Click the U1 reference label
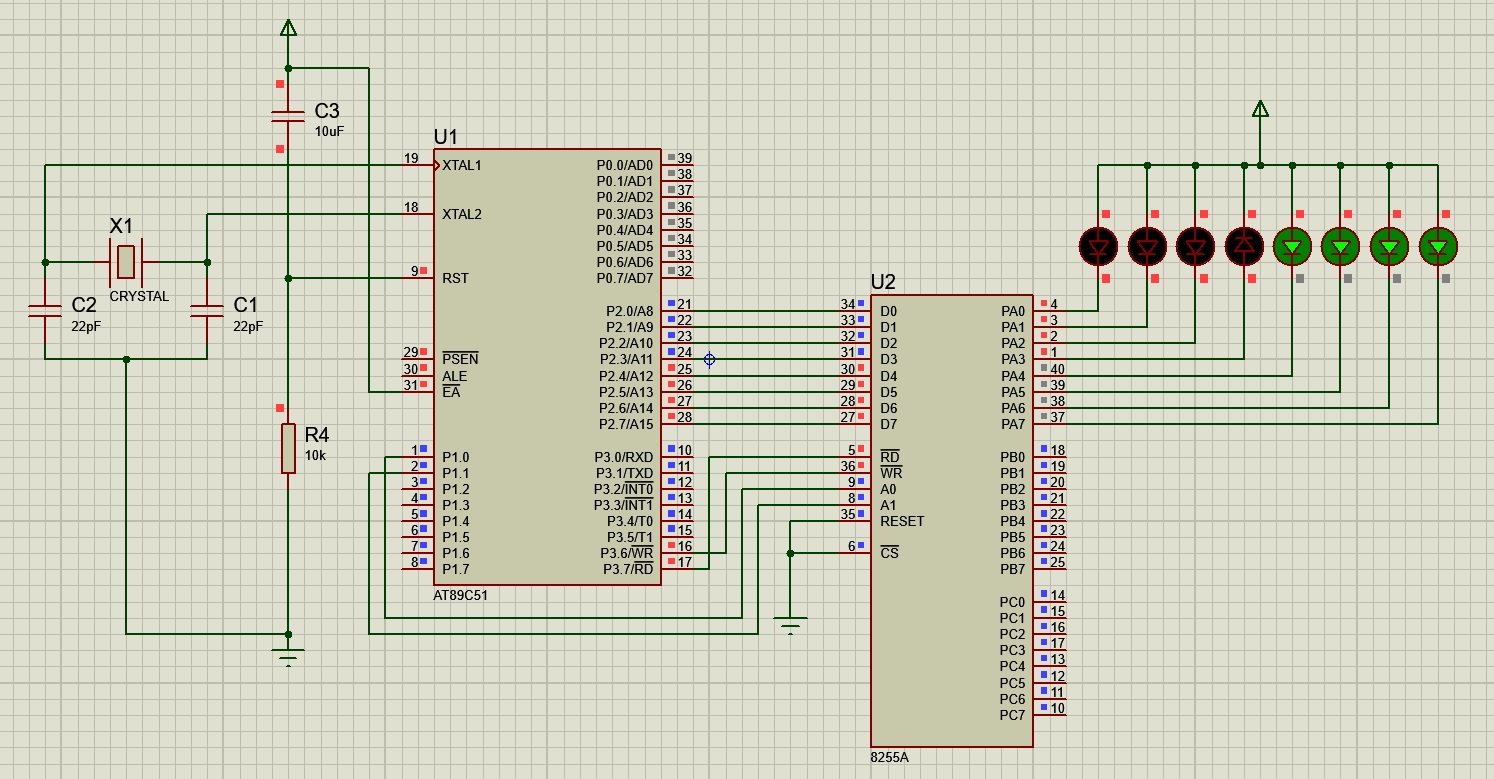 (x=445, y=137)
